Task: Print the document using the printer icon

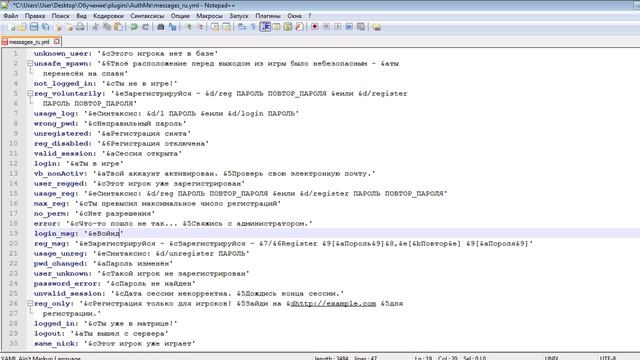Action: [80, 27]
